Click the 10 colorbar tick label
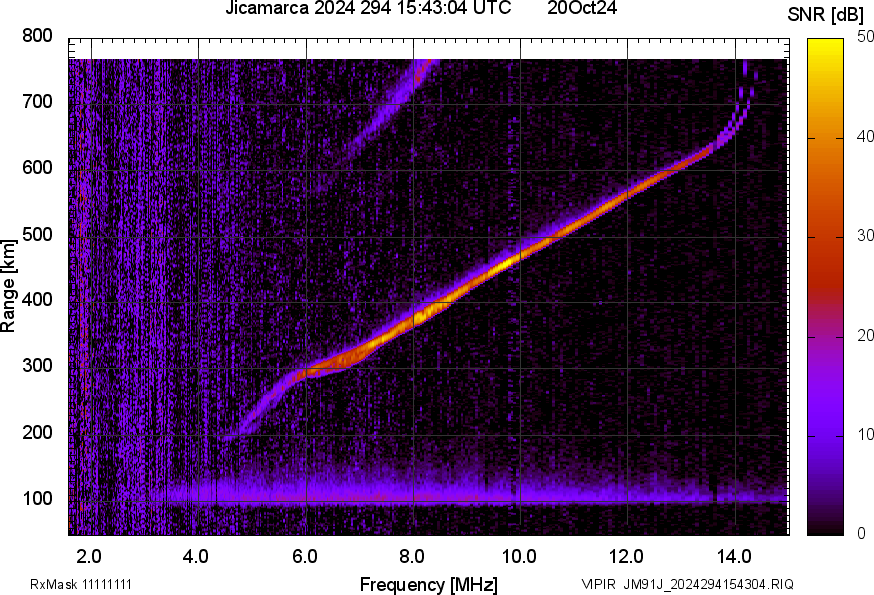This screenshot has width=874, height=595. [865, 434]
